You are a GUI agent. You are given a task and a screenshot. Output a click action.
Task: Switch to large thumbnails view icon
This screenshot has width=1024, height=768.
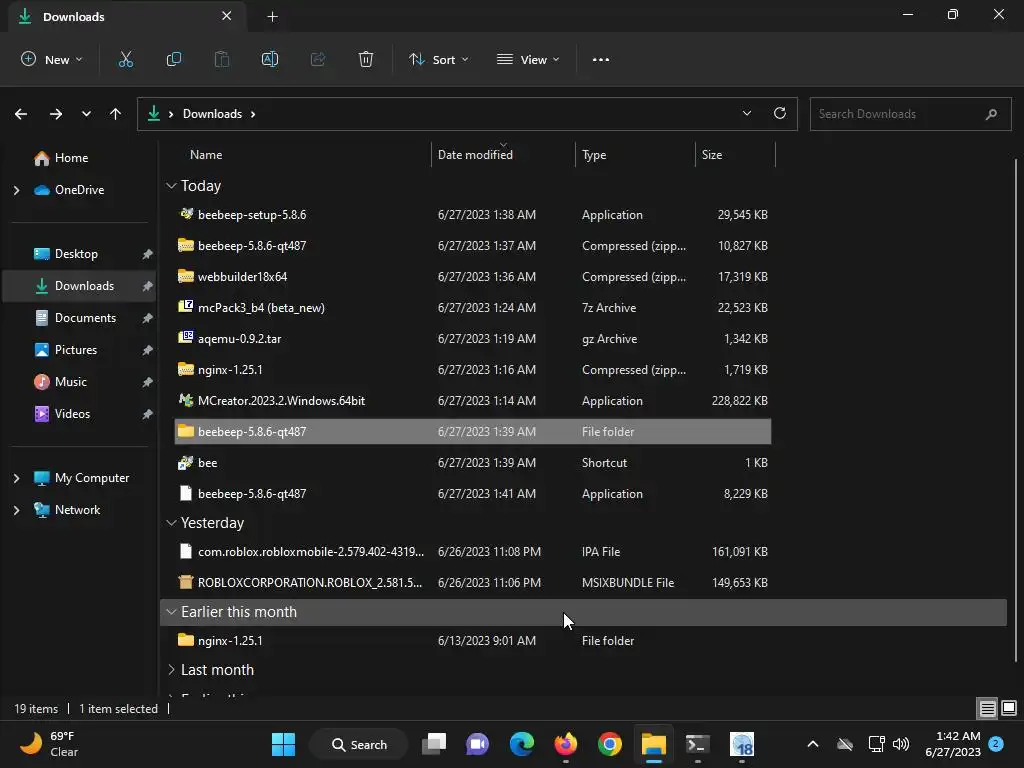(1009, 708)
